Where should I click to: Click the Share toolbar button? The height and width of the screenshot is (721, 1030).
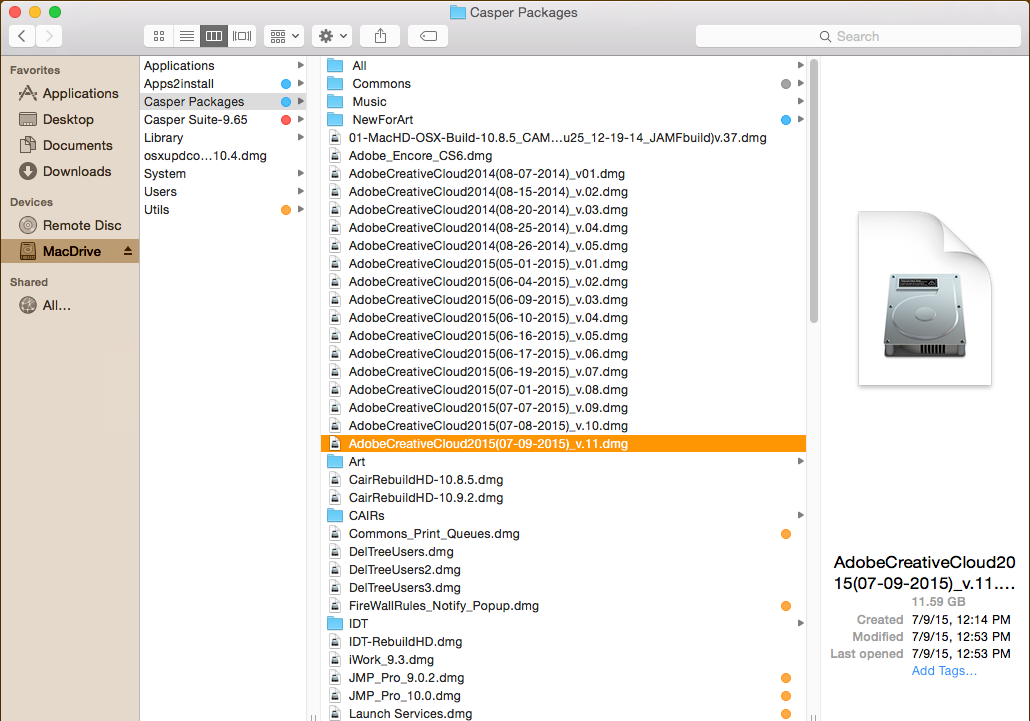click(x=380, y=36)
